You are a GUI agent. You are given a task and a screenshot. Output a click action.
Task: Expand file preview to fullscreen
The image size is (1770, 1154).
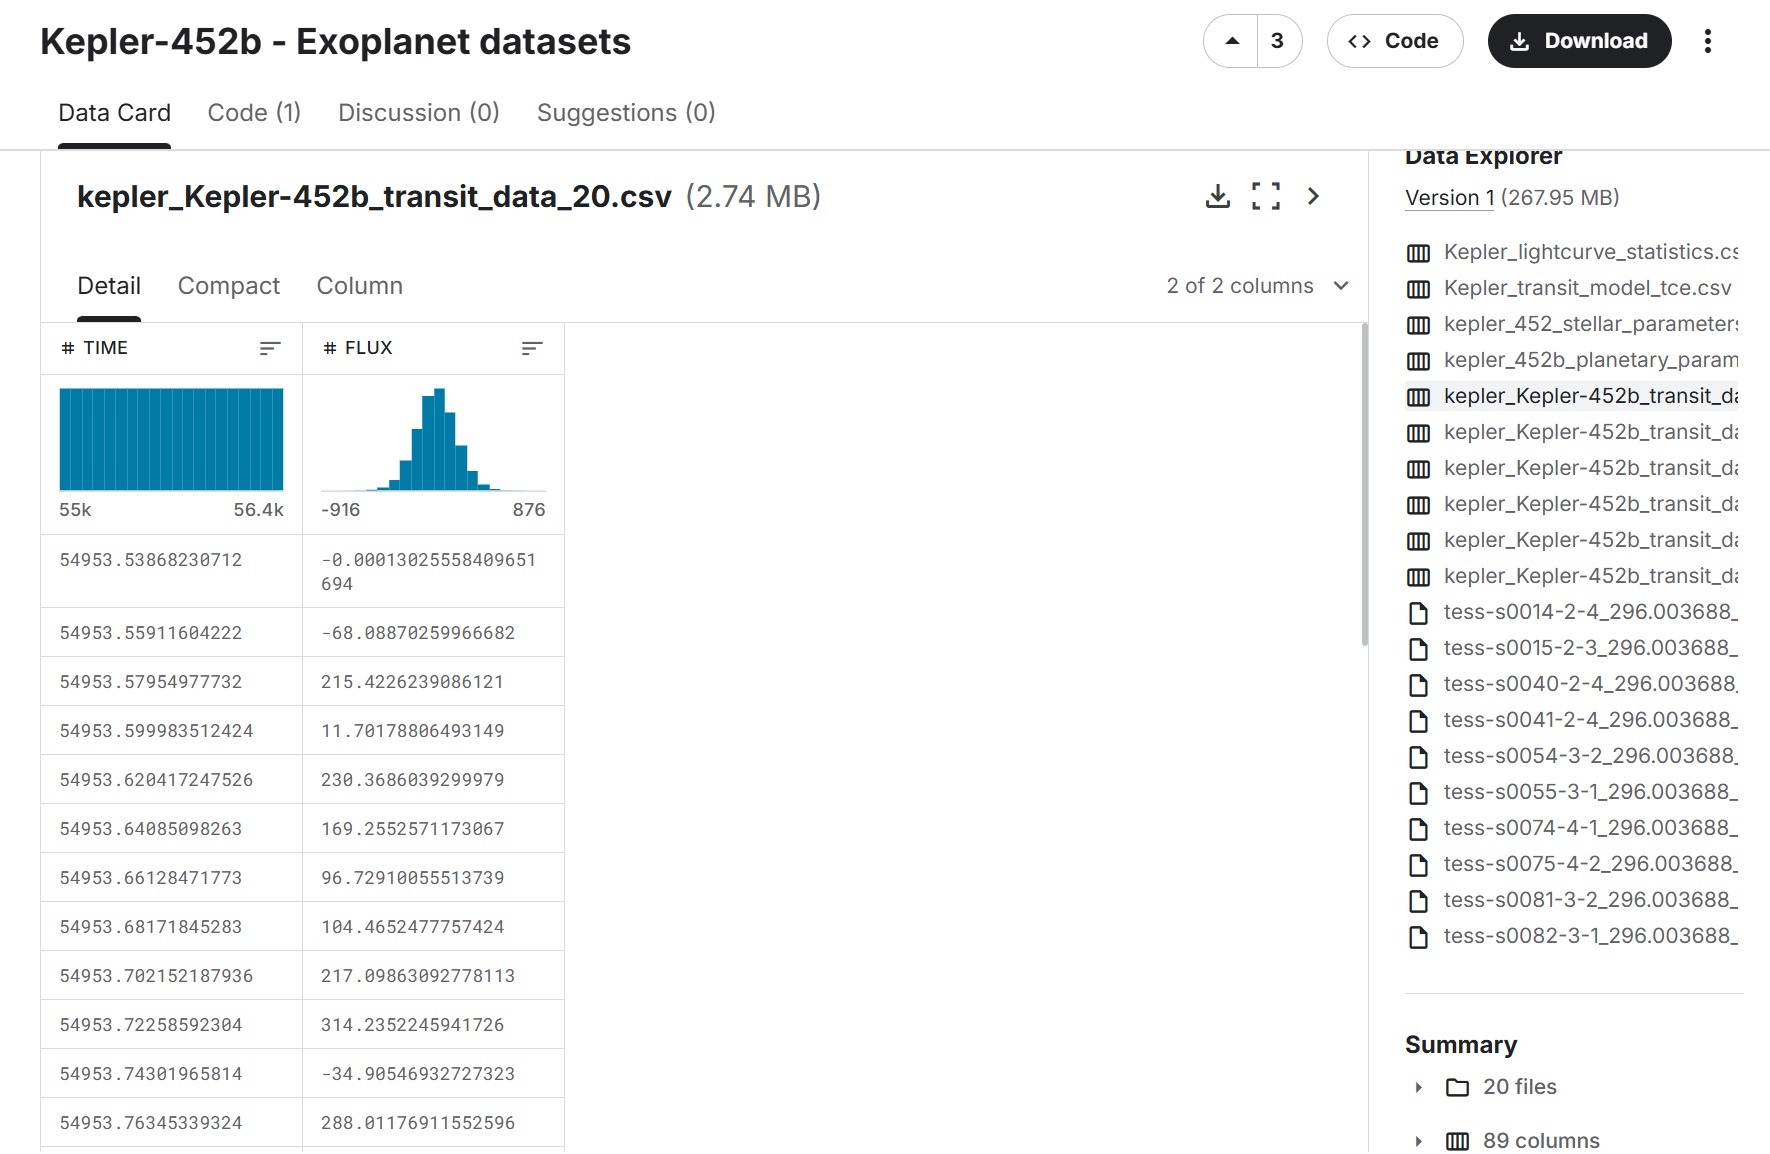(x=1265, y=196)
